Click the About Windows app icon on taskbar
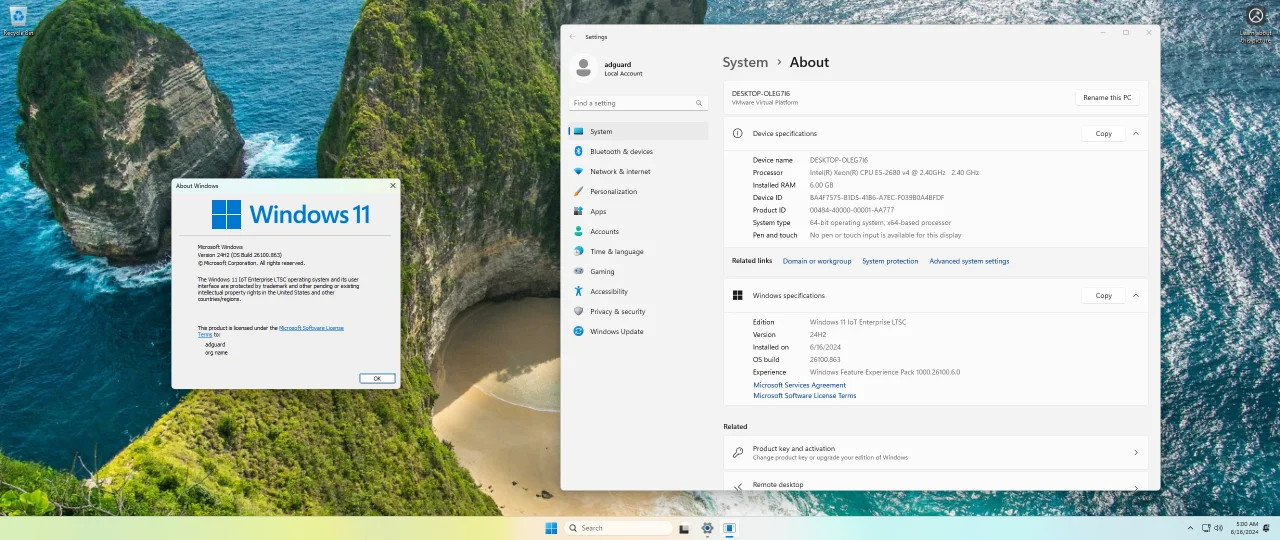The image size is (1280, 540). click(730, 528)
